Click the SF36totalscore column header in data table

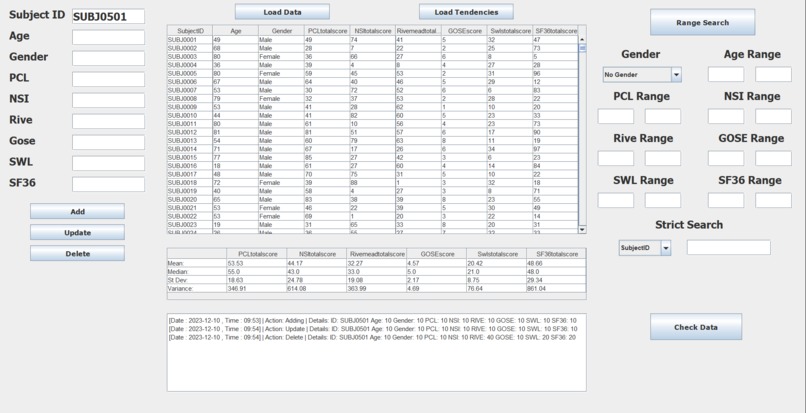tap(555, 31)
